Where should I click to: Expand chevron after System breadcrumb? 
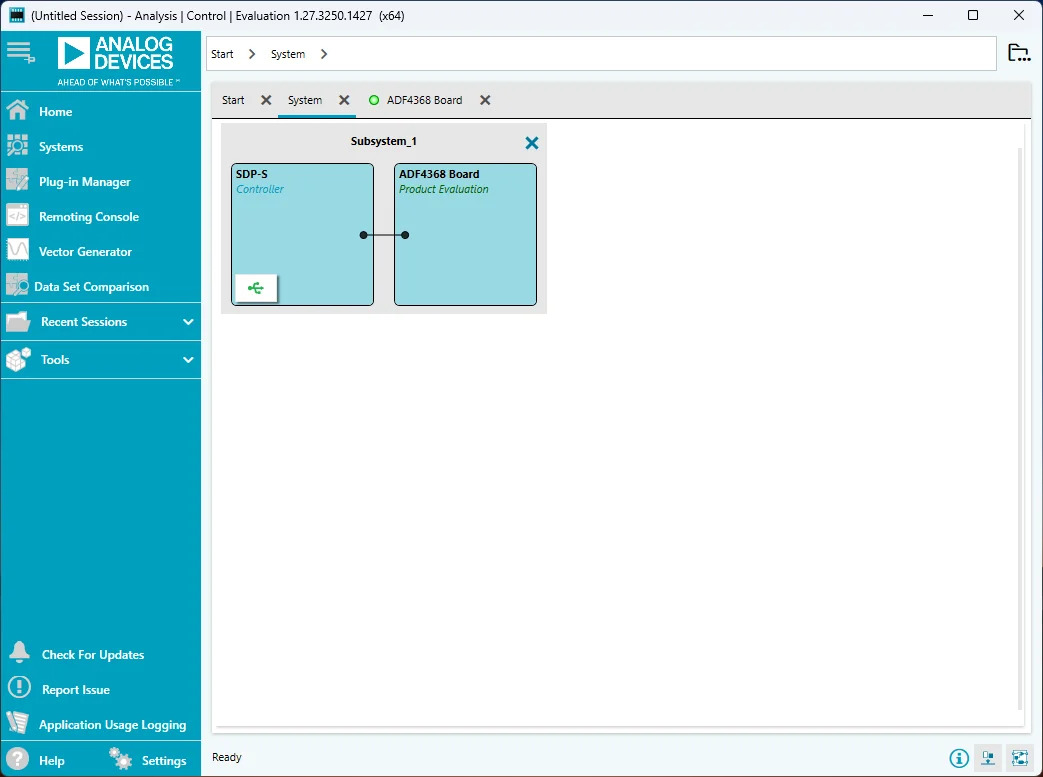[324, 54]
